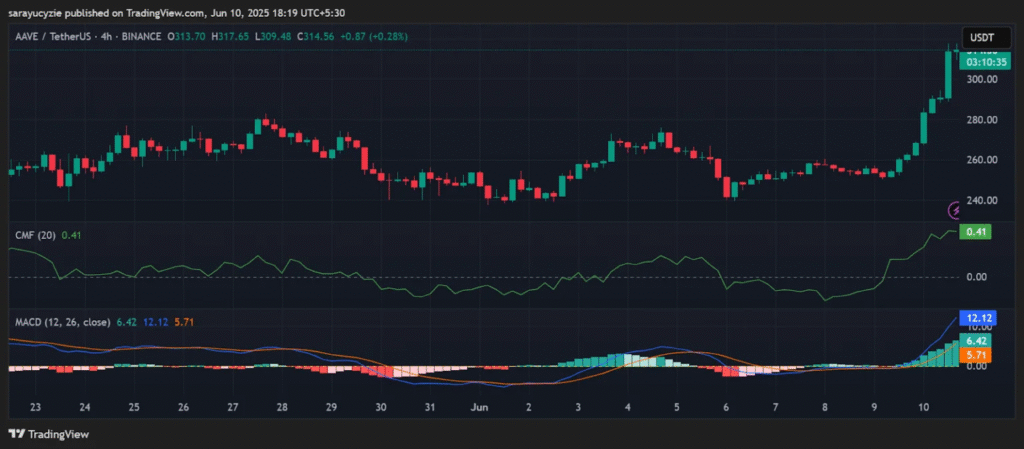Click the blue MACD 12.12 value tag

[x=974, y=318]
